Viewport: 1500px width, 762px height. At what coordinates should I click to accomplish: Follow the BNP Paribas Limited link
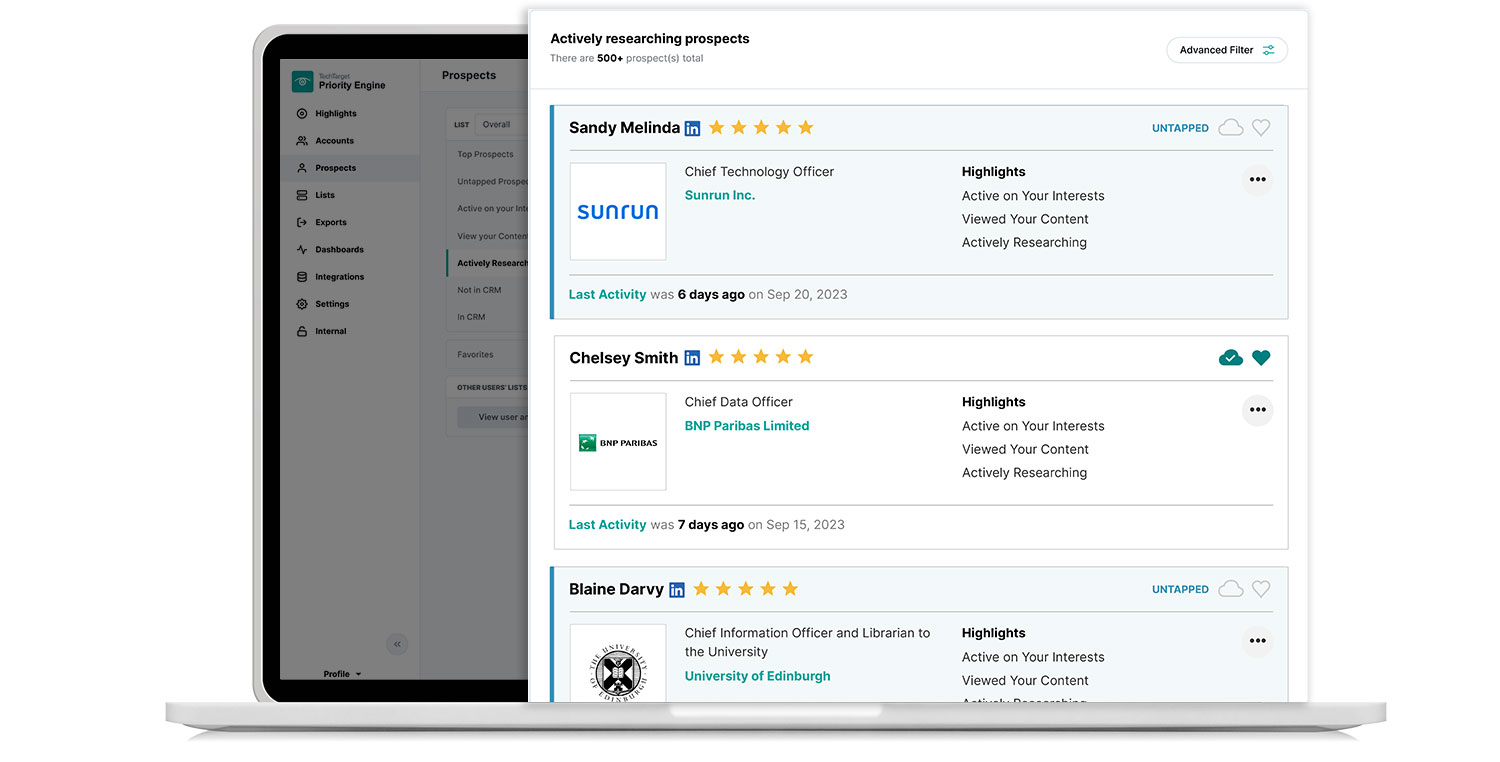point(746,426)
